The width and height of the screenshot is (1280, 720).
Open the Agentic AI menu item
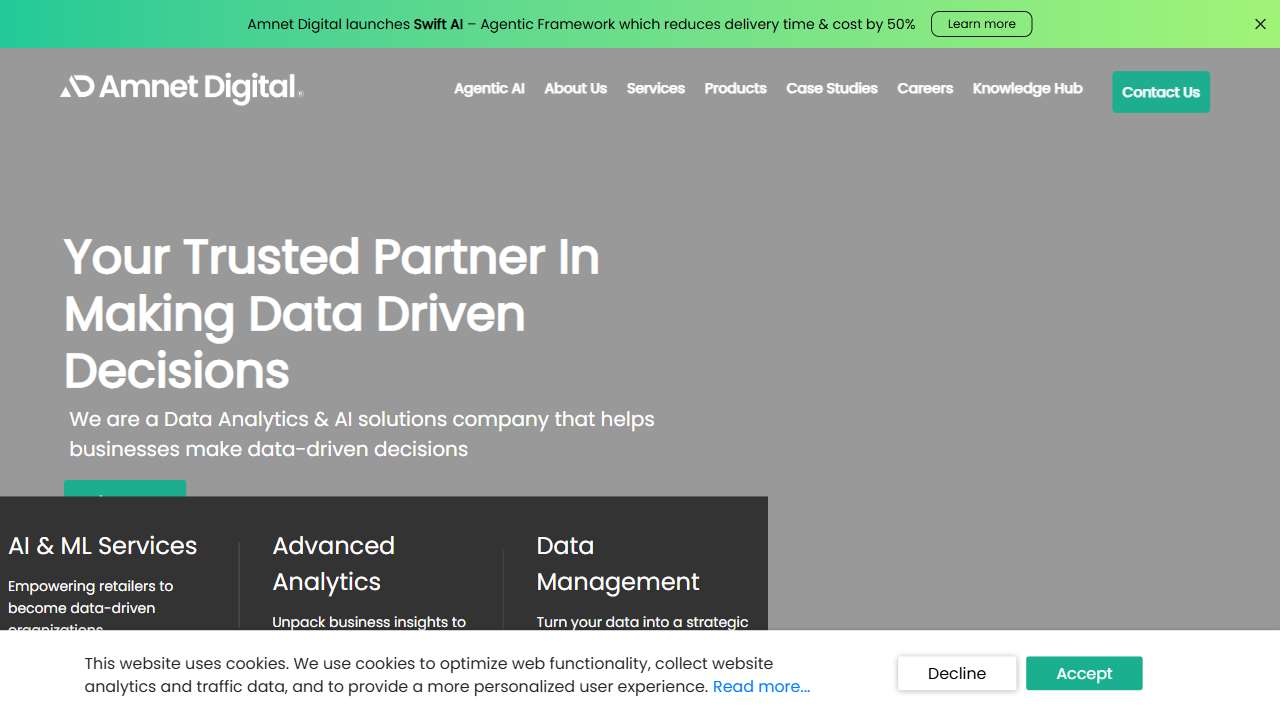[x=489, y=88]
